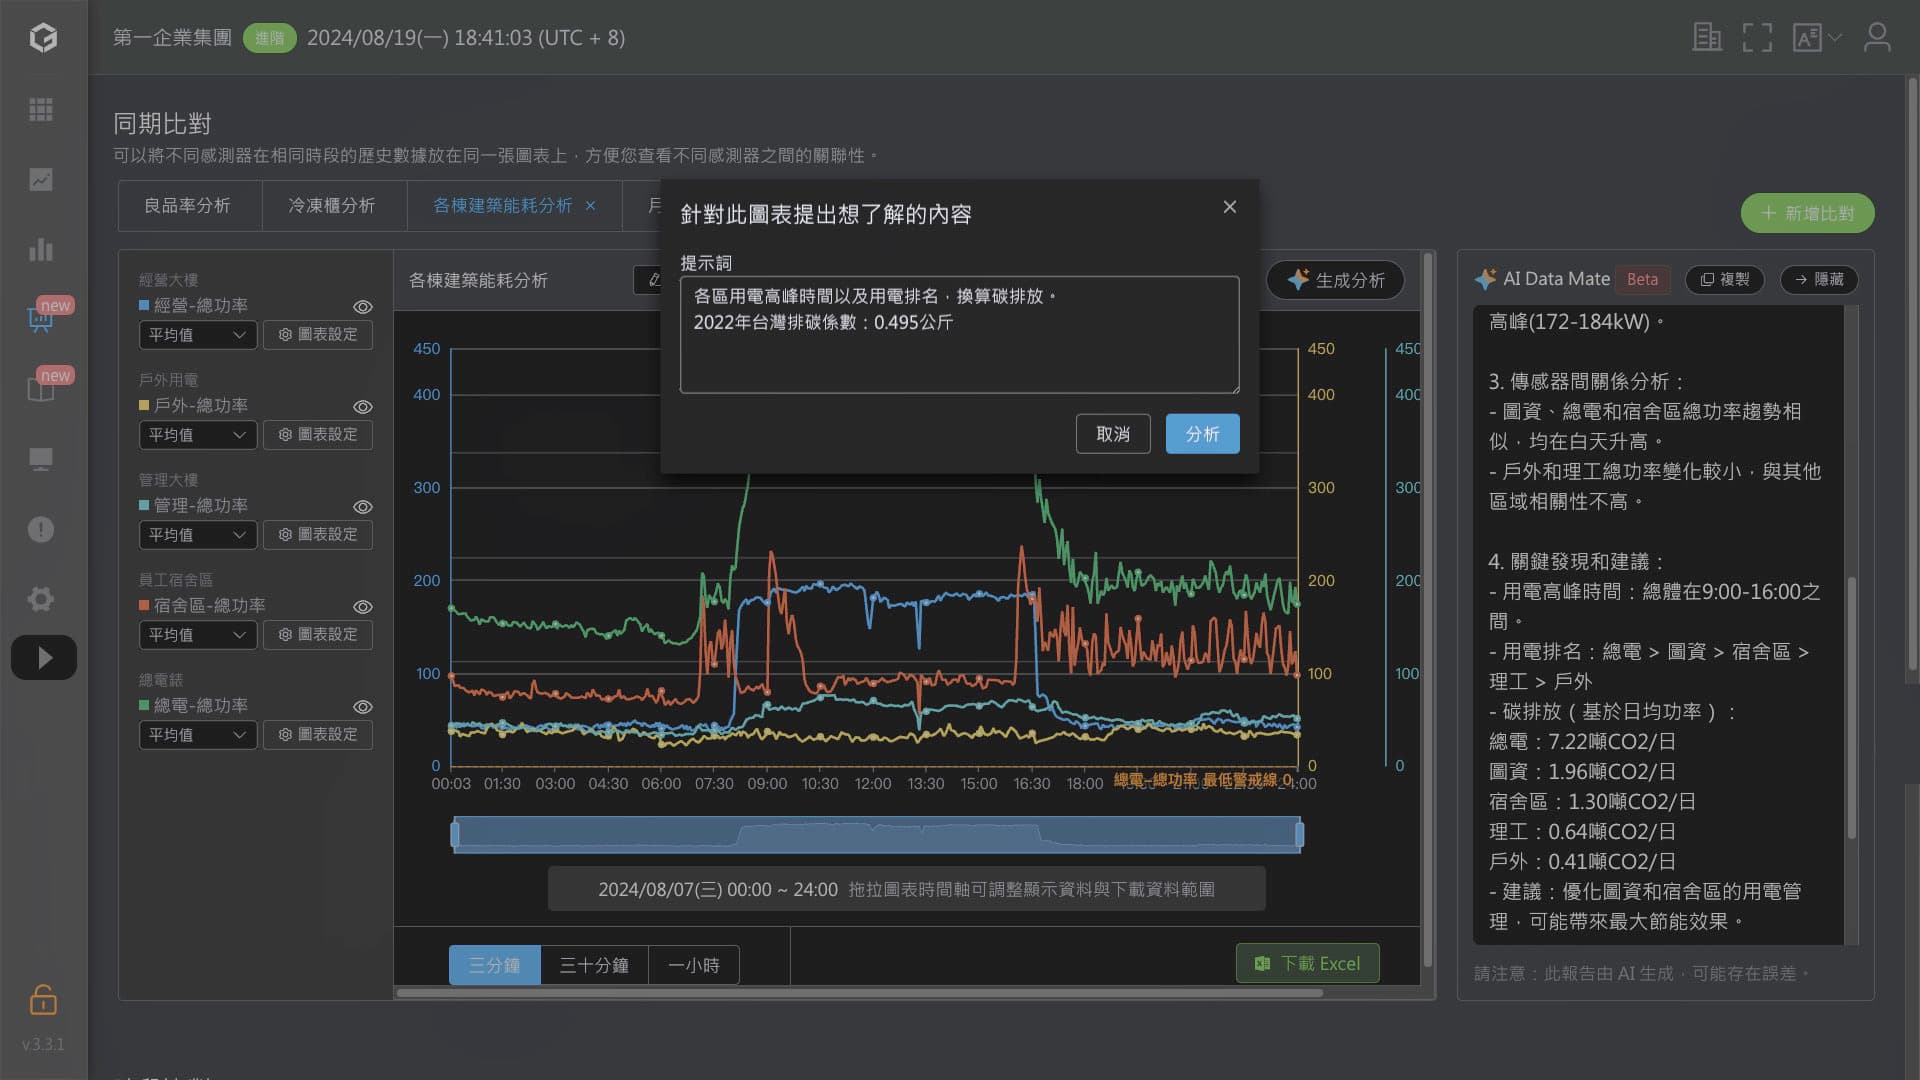Click the chart time range slider bar
The width and height of the screenshot is (1920, 1080).
pyautogui.click(x=876, y=834)
